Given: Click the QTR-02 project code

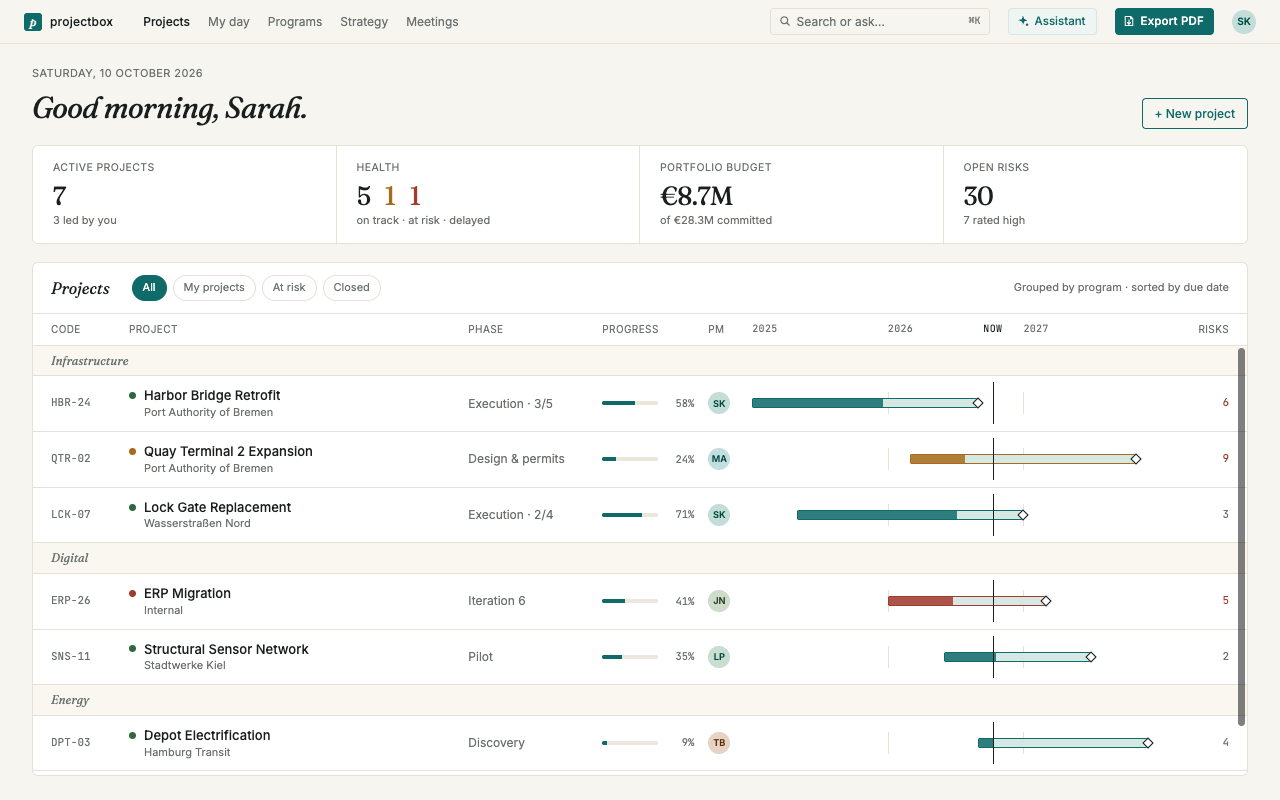Looking at the screenshot, I should point(71,459).
